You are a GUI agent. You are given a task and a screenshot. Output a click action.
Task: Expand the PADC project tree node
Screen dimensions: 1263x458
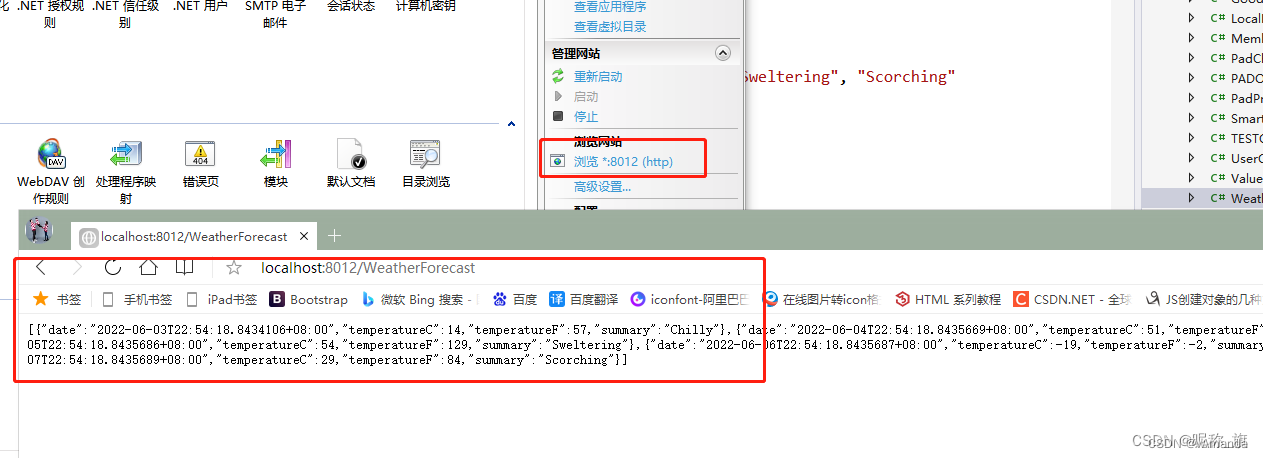1191,78
